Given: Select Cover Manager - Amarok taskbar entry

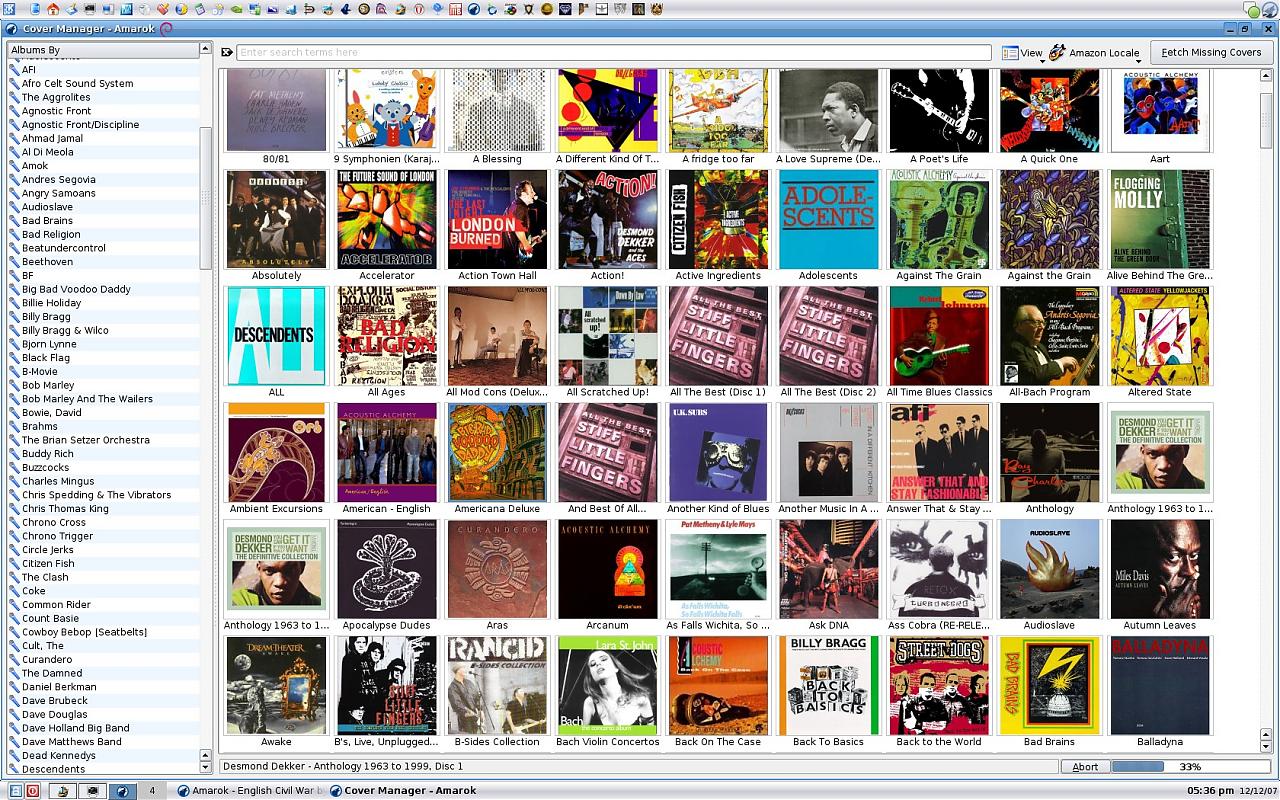Looking at the screenshot, I should click(x=404, y=791).
